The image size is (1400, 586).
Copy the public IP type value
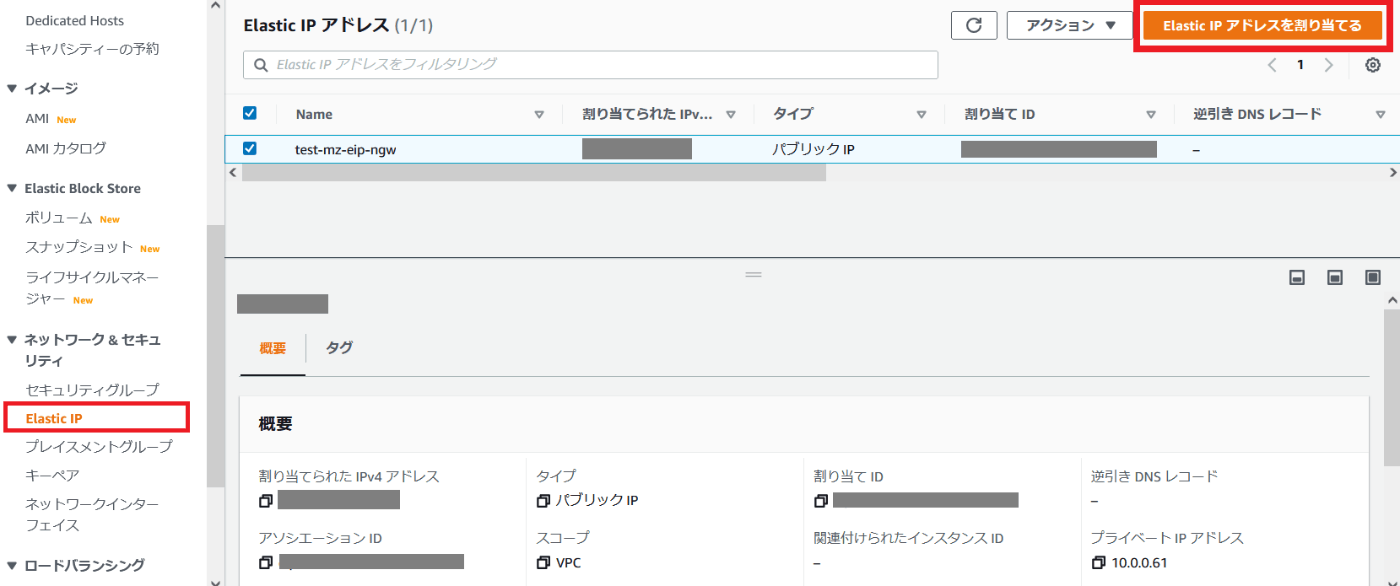(x=543, y=500)
